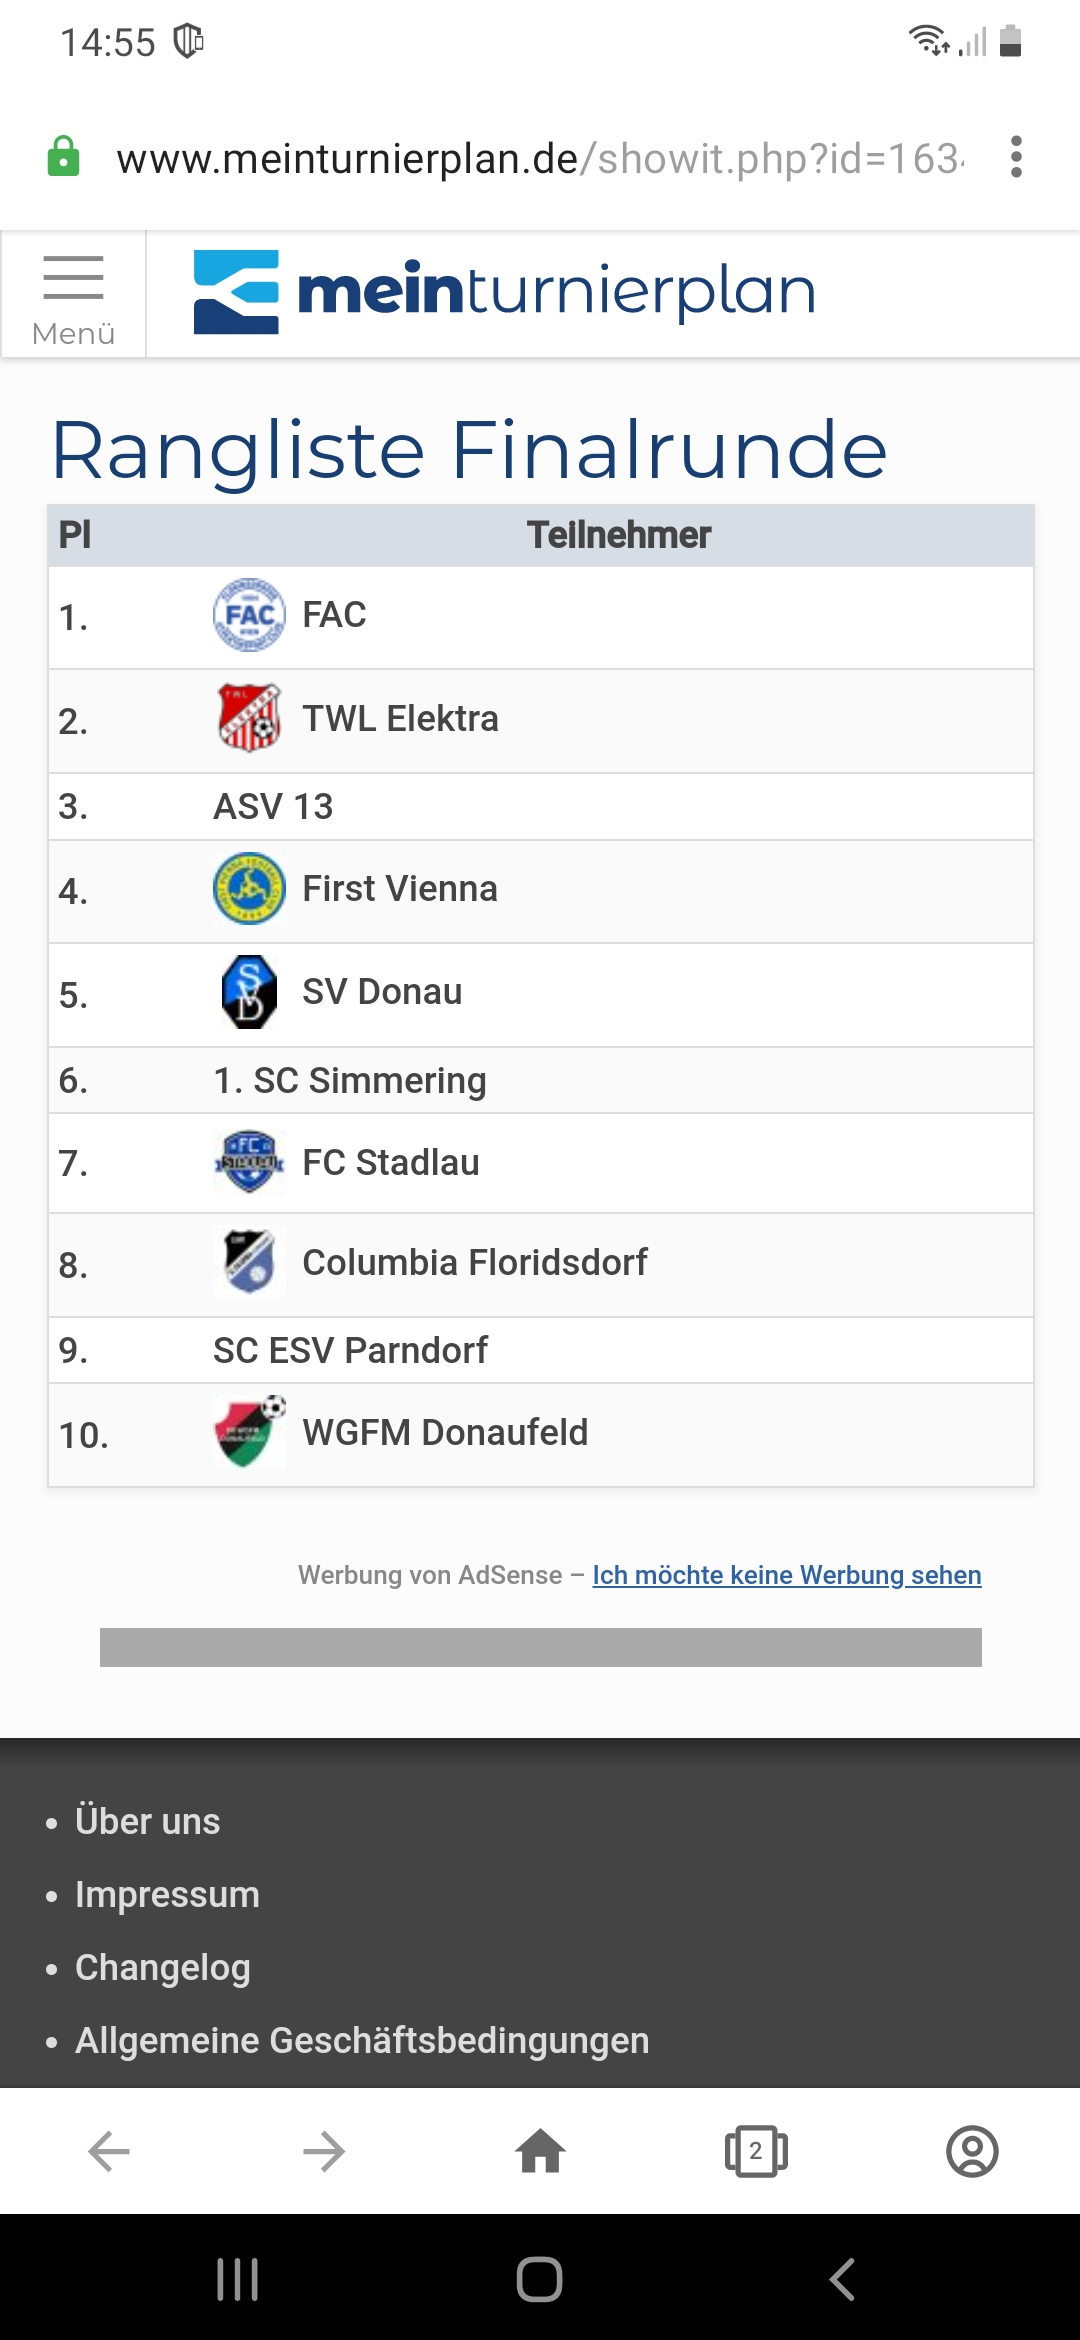Go back with the browser back arrow
The width and height of the screenshot is (1080, 2340).
(108, 2151)
